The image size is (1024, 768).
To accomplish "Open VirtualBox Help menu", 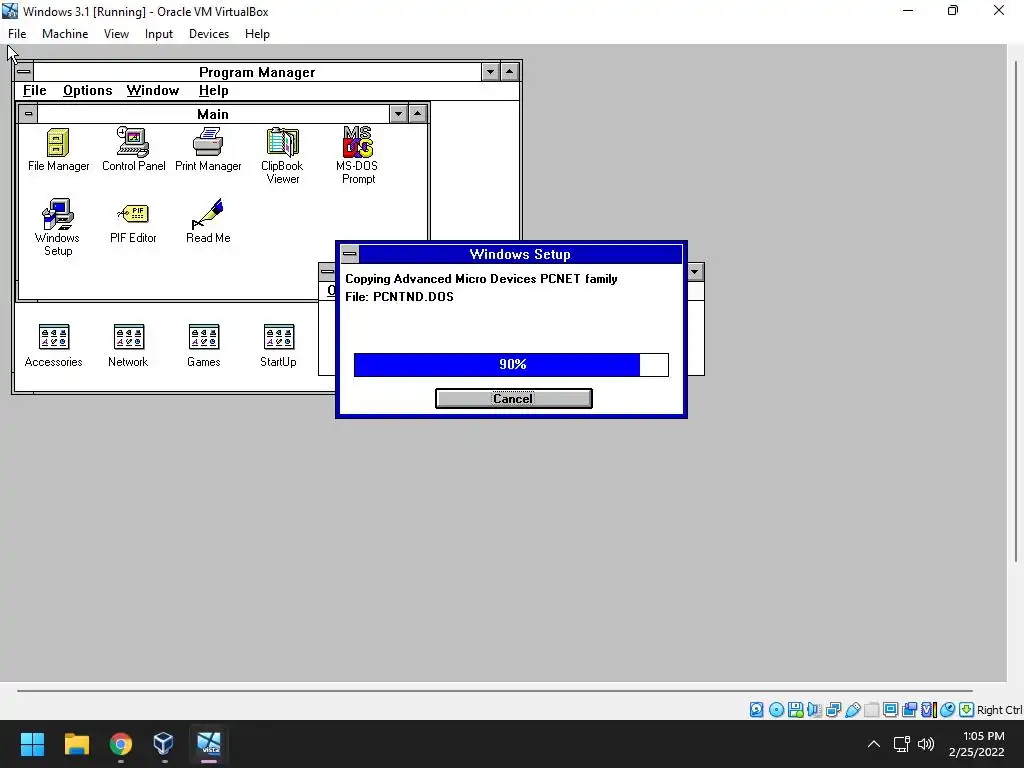I will tap(257, 34).
